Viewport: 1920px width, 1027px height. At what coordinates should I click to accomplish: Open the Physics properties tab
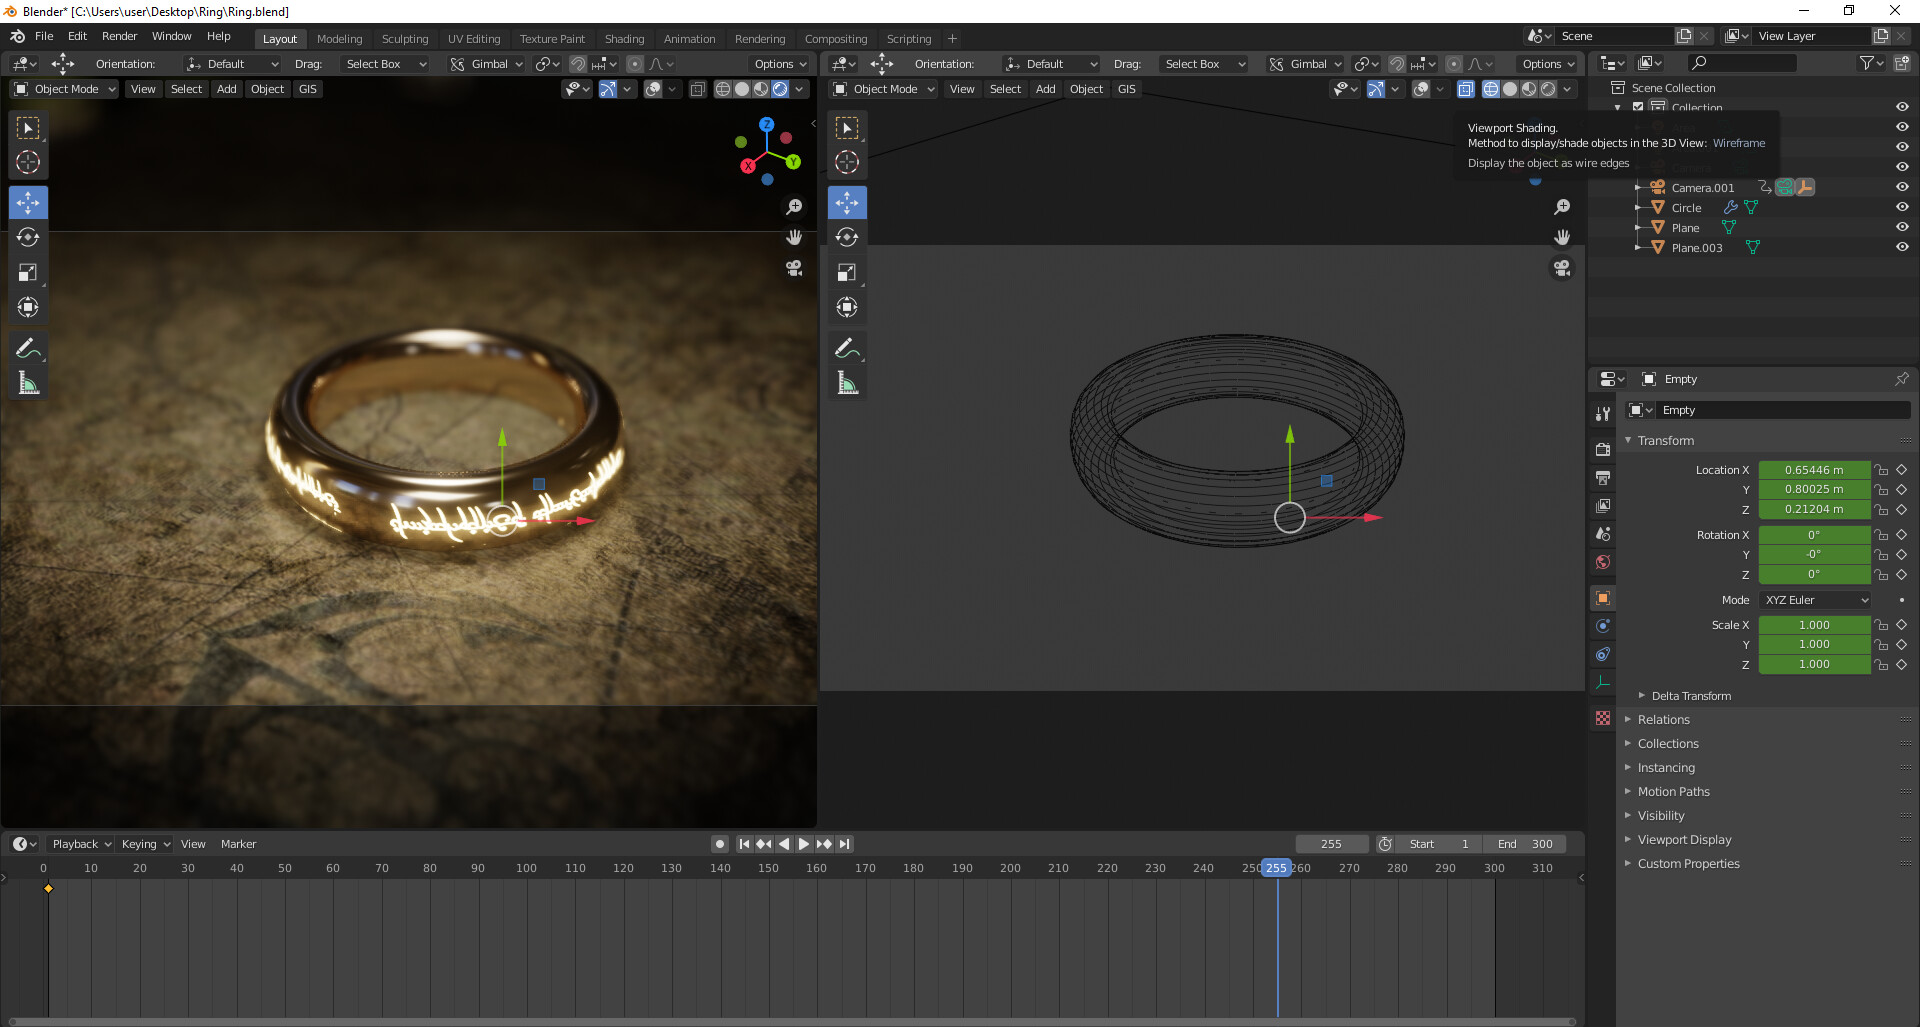[1603, 626]
